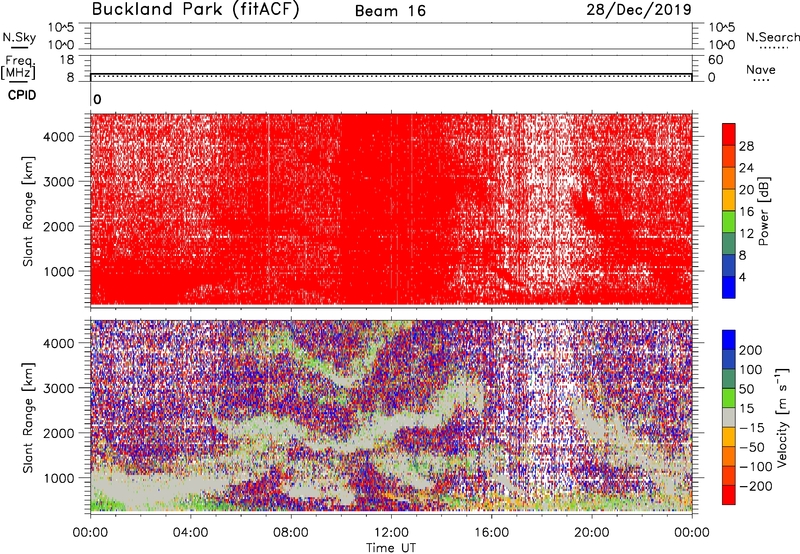The image size is (800, 554).
Task: Click the 'N.Search' legend label
Action: (772, 37)
